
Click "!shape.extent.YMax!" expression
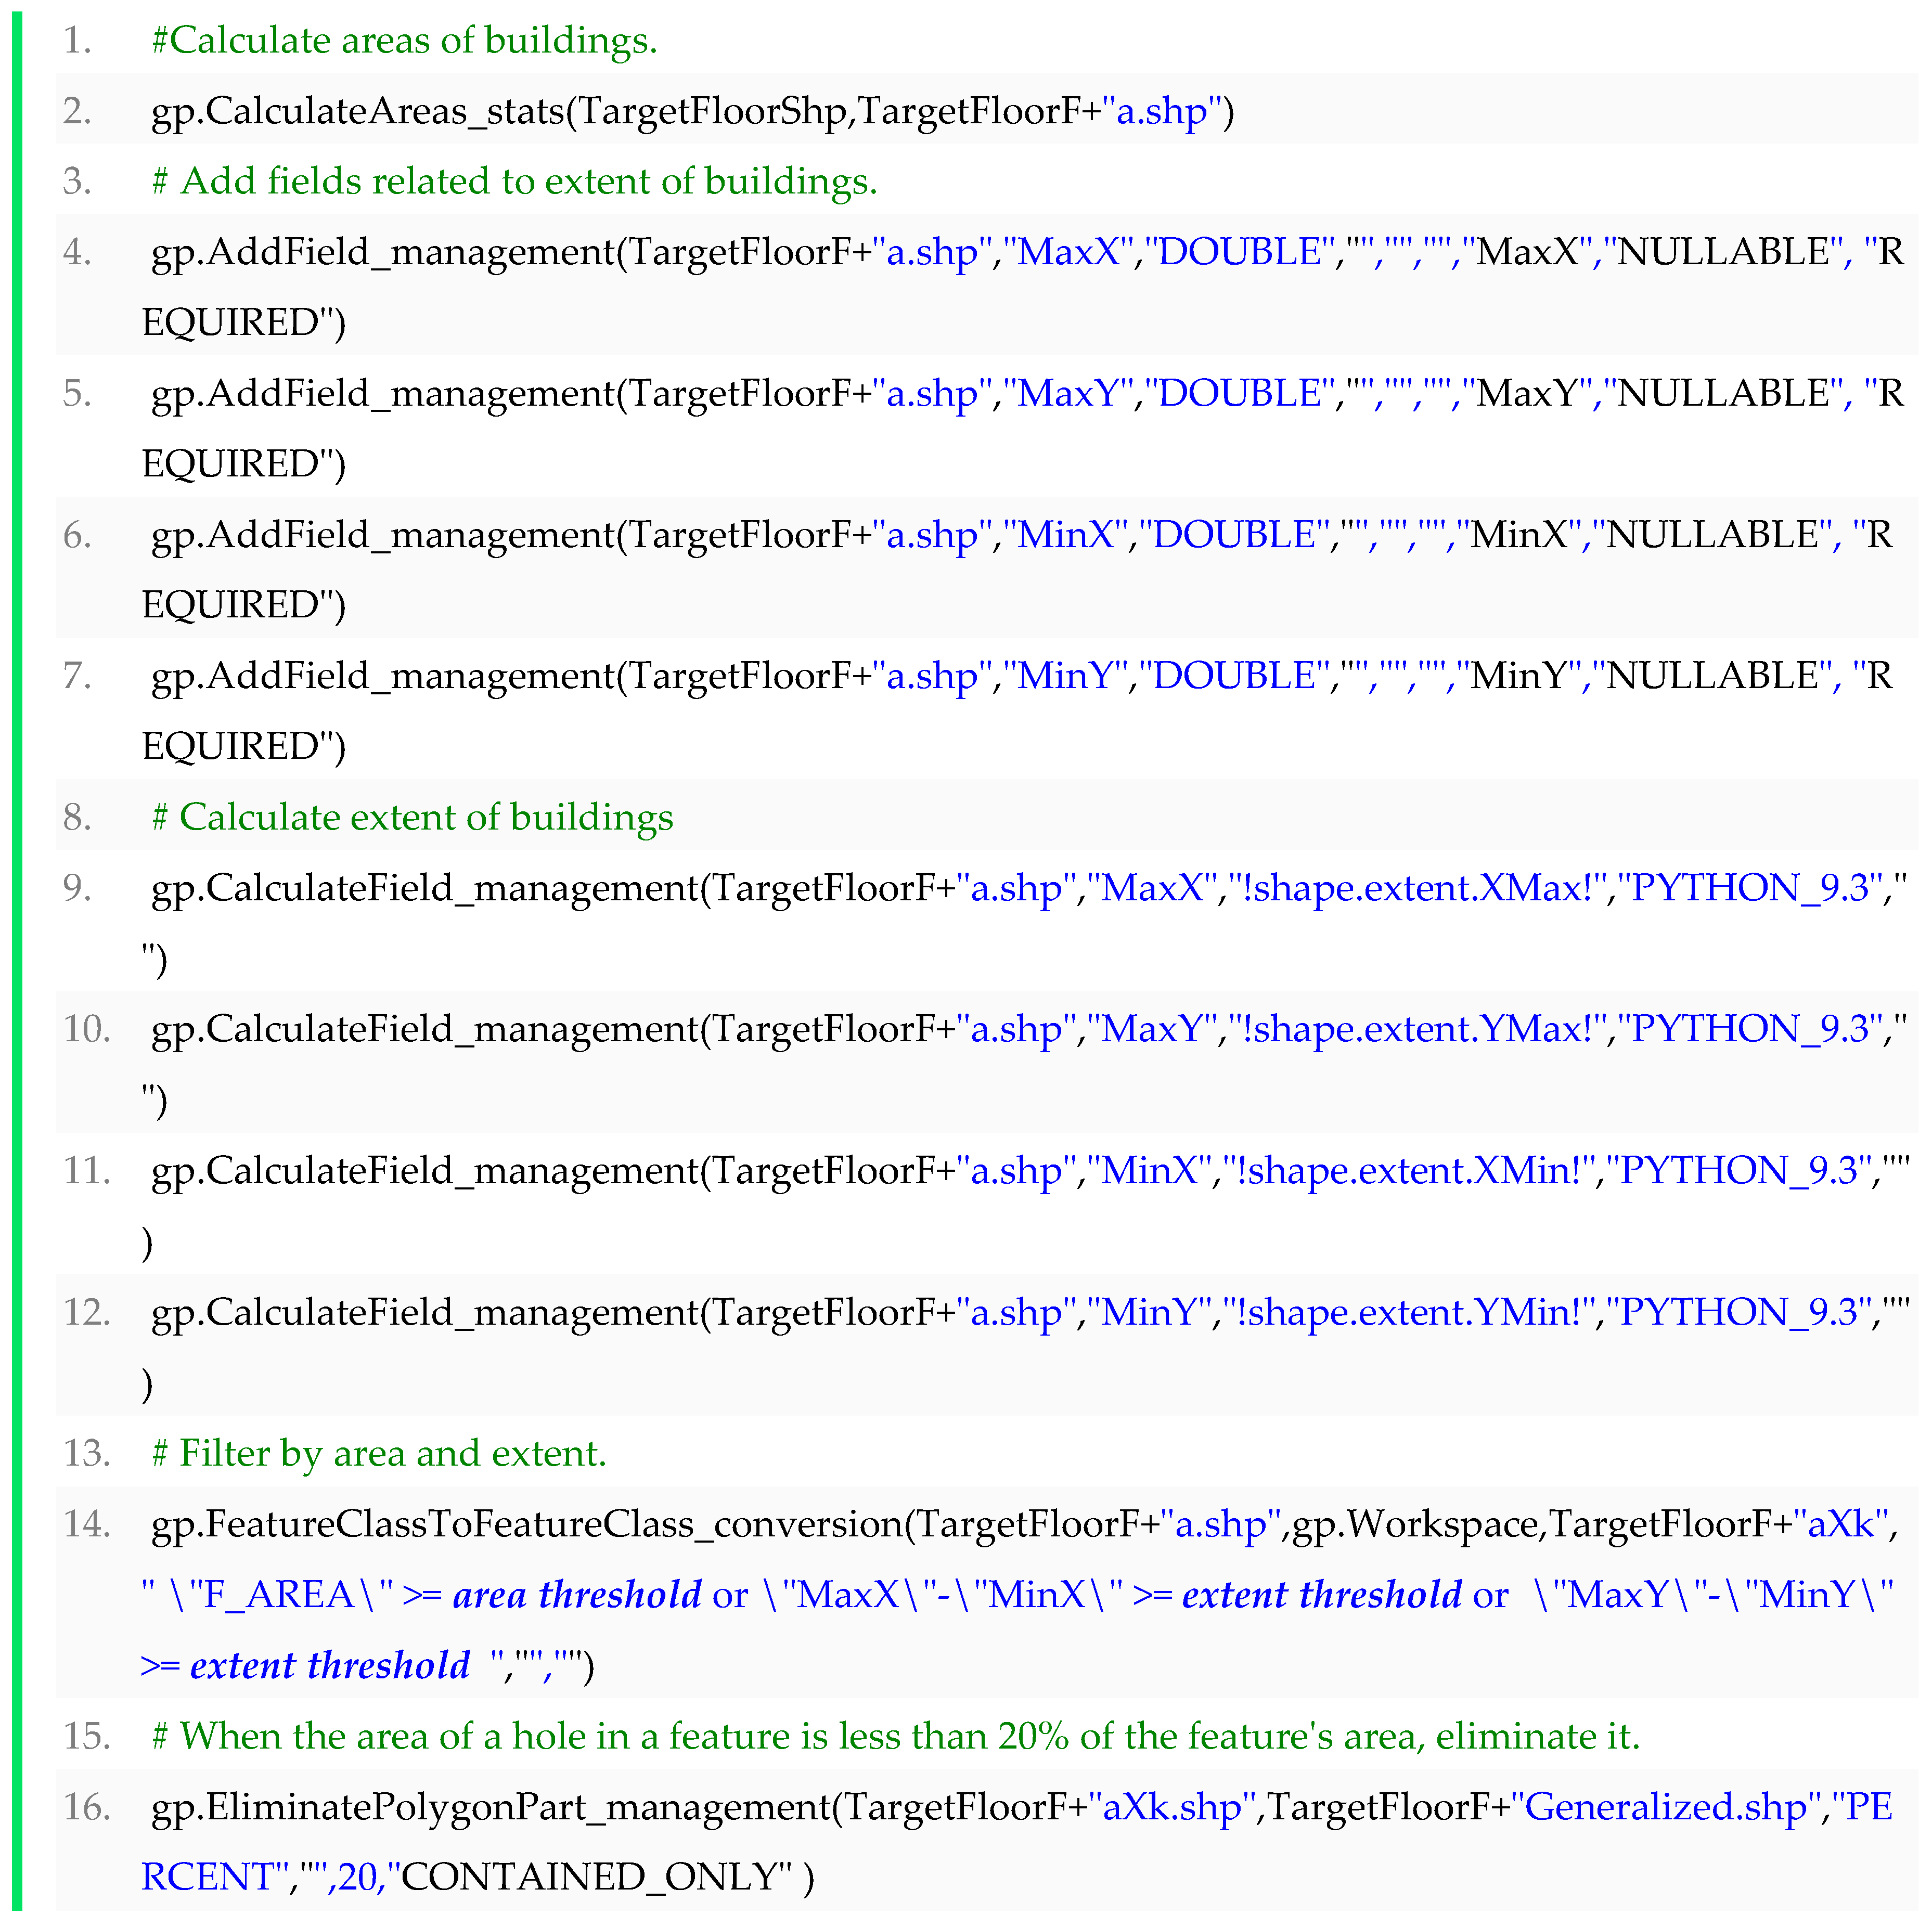pos(1416,1029)
